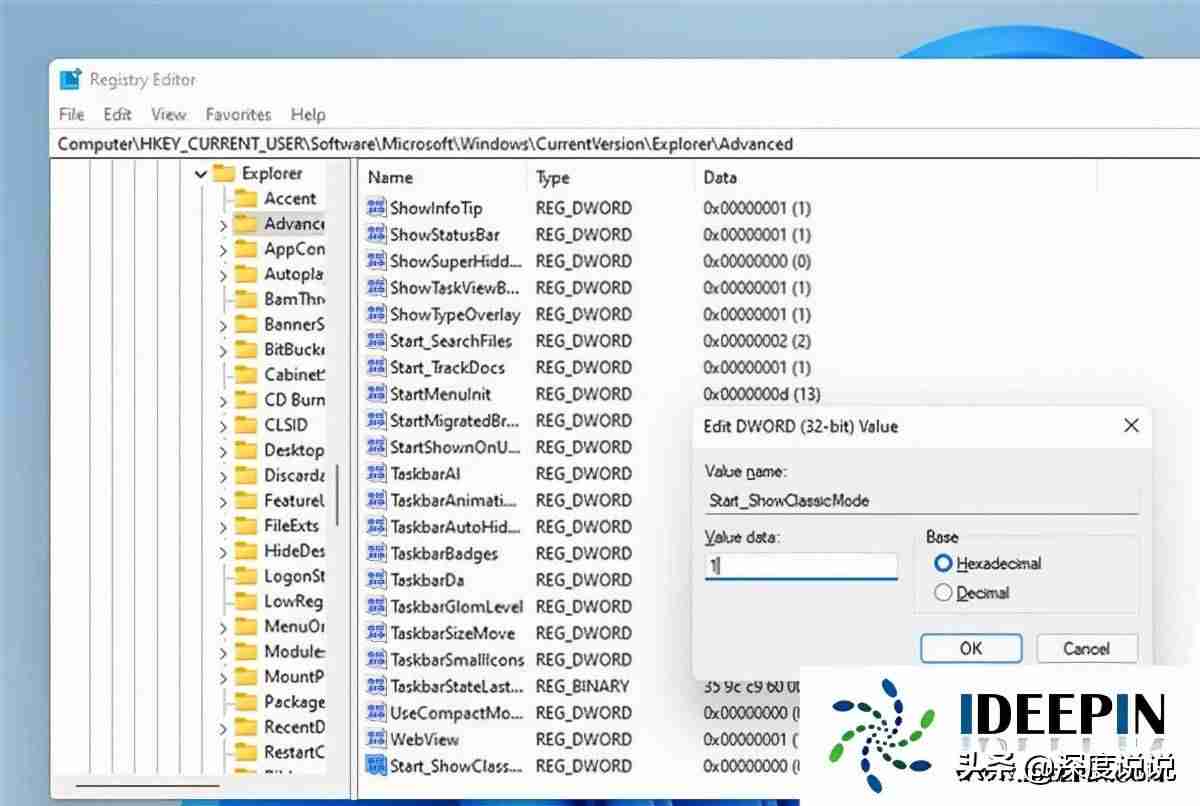Expand the MenuOr key node
The image size is (1200, 806).
(223, 627)
